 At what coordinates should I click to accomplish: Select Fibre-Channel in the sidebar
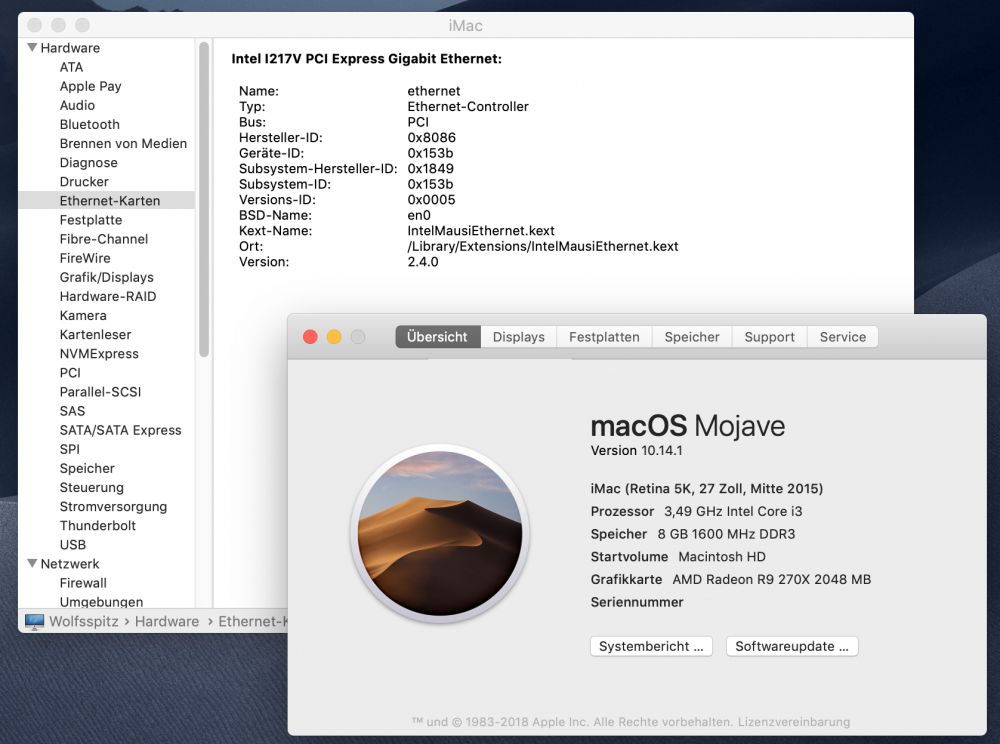coord(104,239)
